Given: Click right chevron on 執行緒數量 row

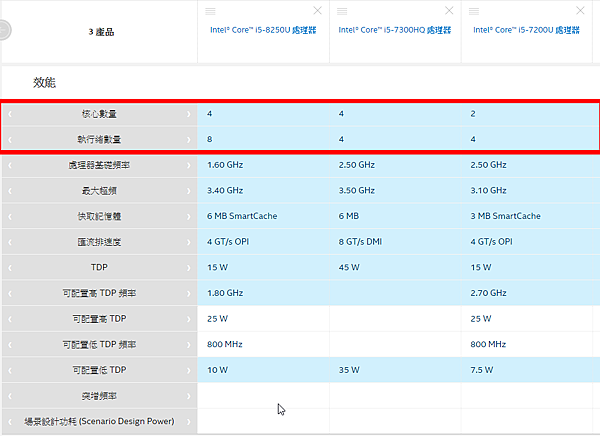Looking at the screenshot, I should [x=189, y=139].
